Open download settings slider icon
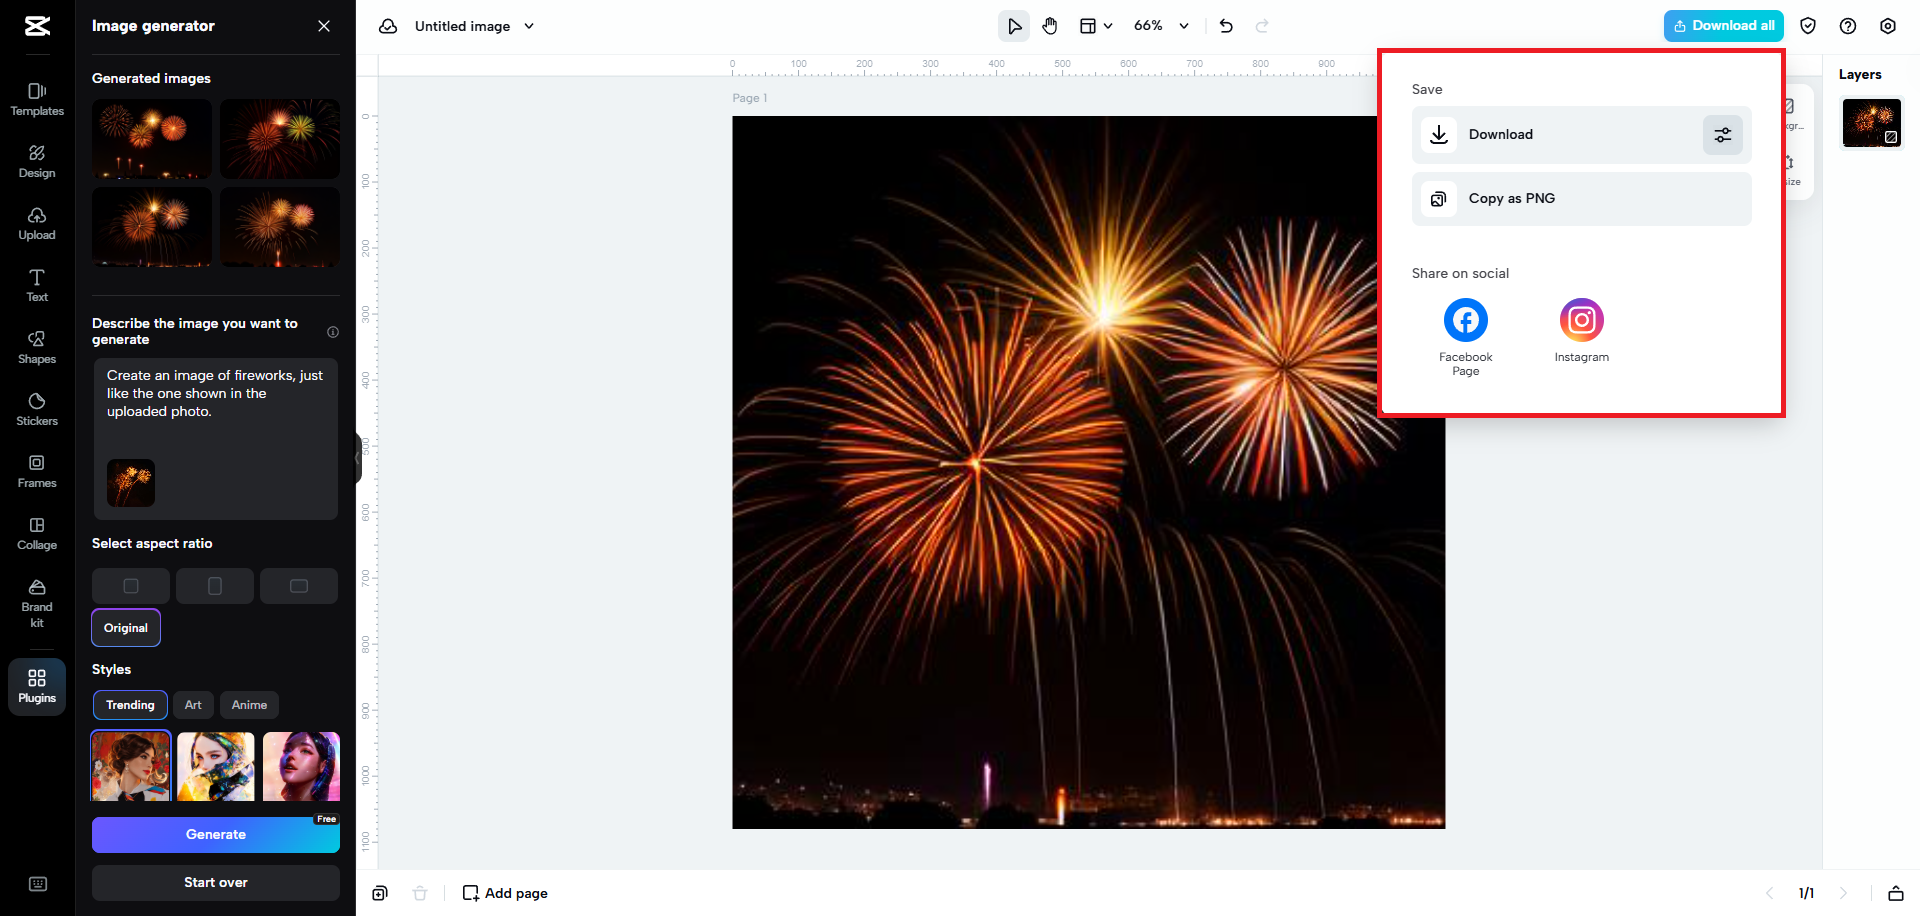 pyautogui.click(x=1722, y=135)
